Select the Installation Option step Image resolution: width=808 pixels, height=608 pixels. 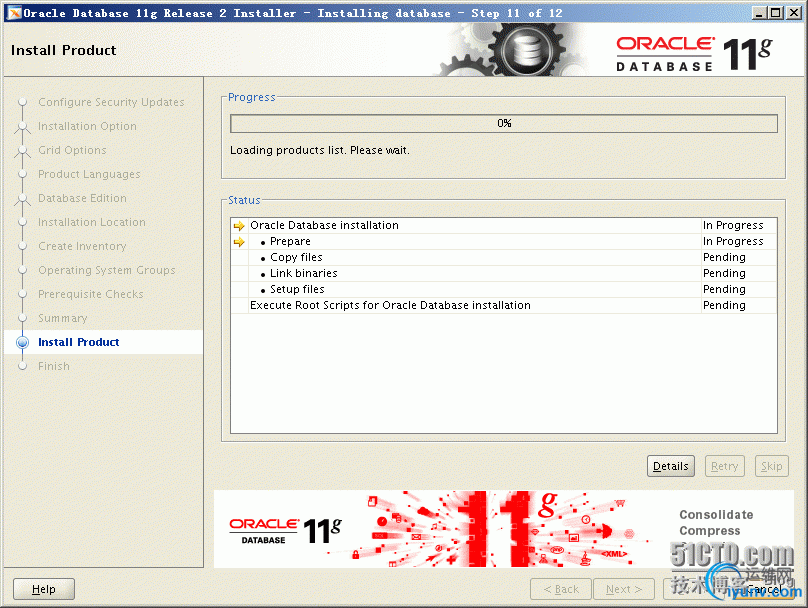(x=87, y=126)
